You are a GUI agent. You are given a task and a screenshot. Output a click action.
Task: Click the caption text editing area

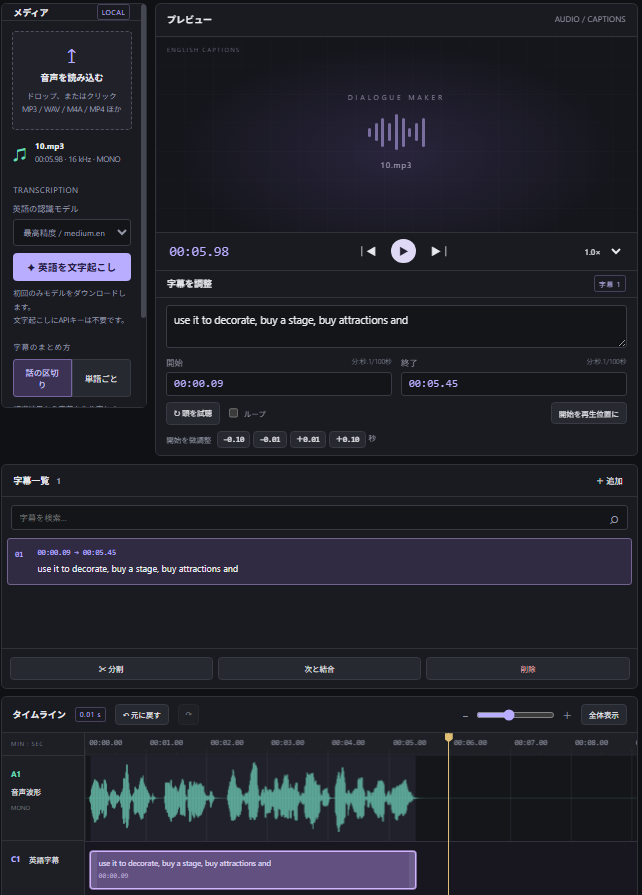point(396,326)
